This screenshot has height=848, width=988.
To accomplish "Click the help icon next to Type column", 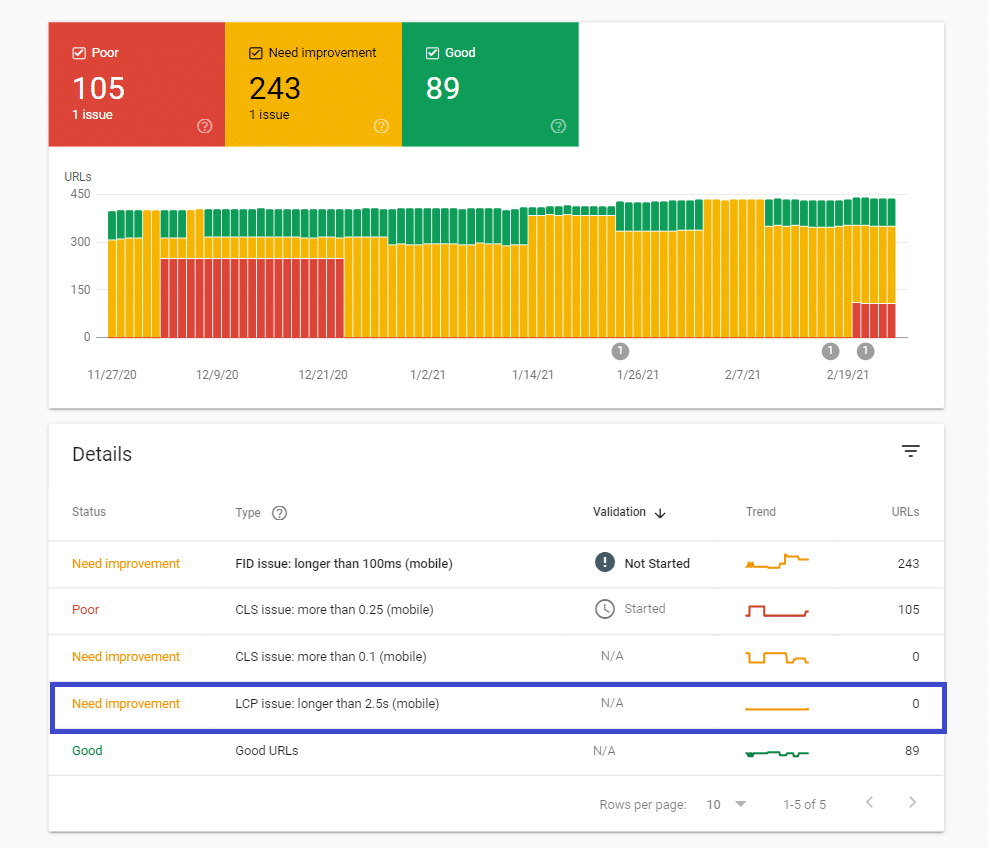I will [278, 512].
